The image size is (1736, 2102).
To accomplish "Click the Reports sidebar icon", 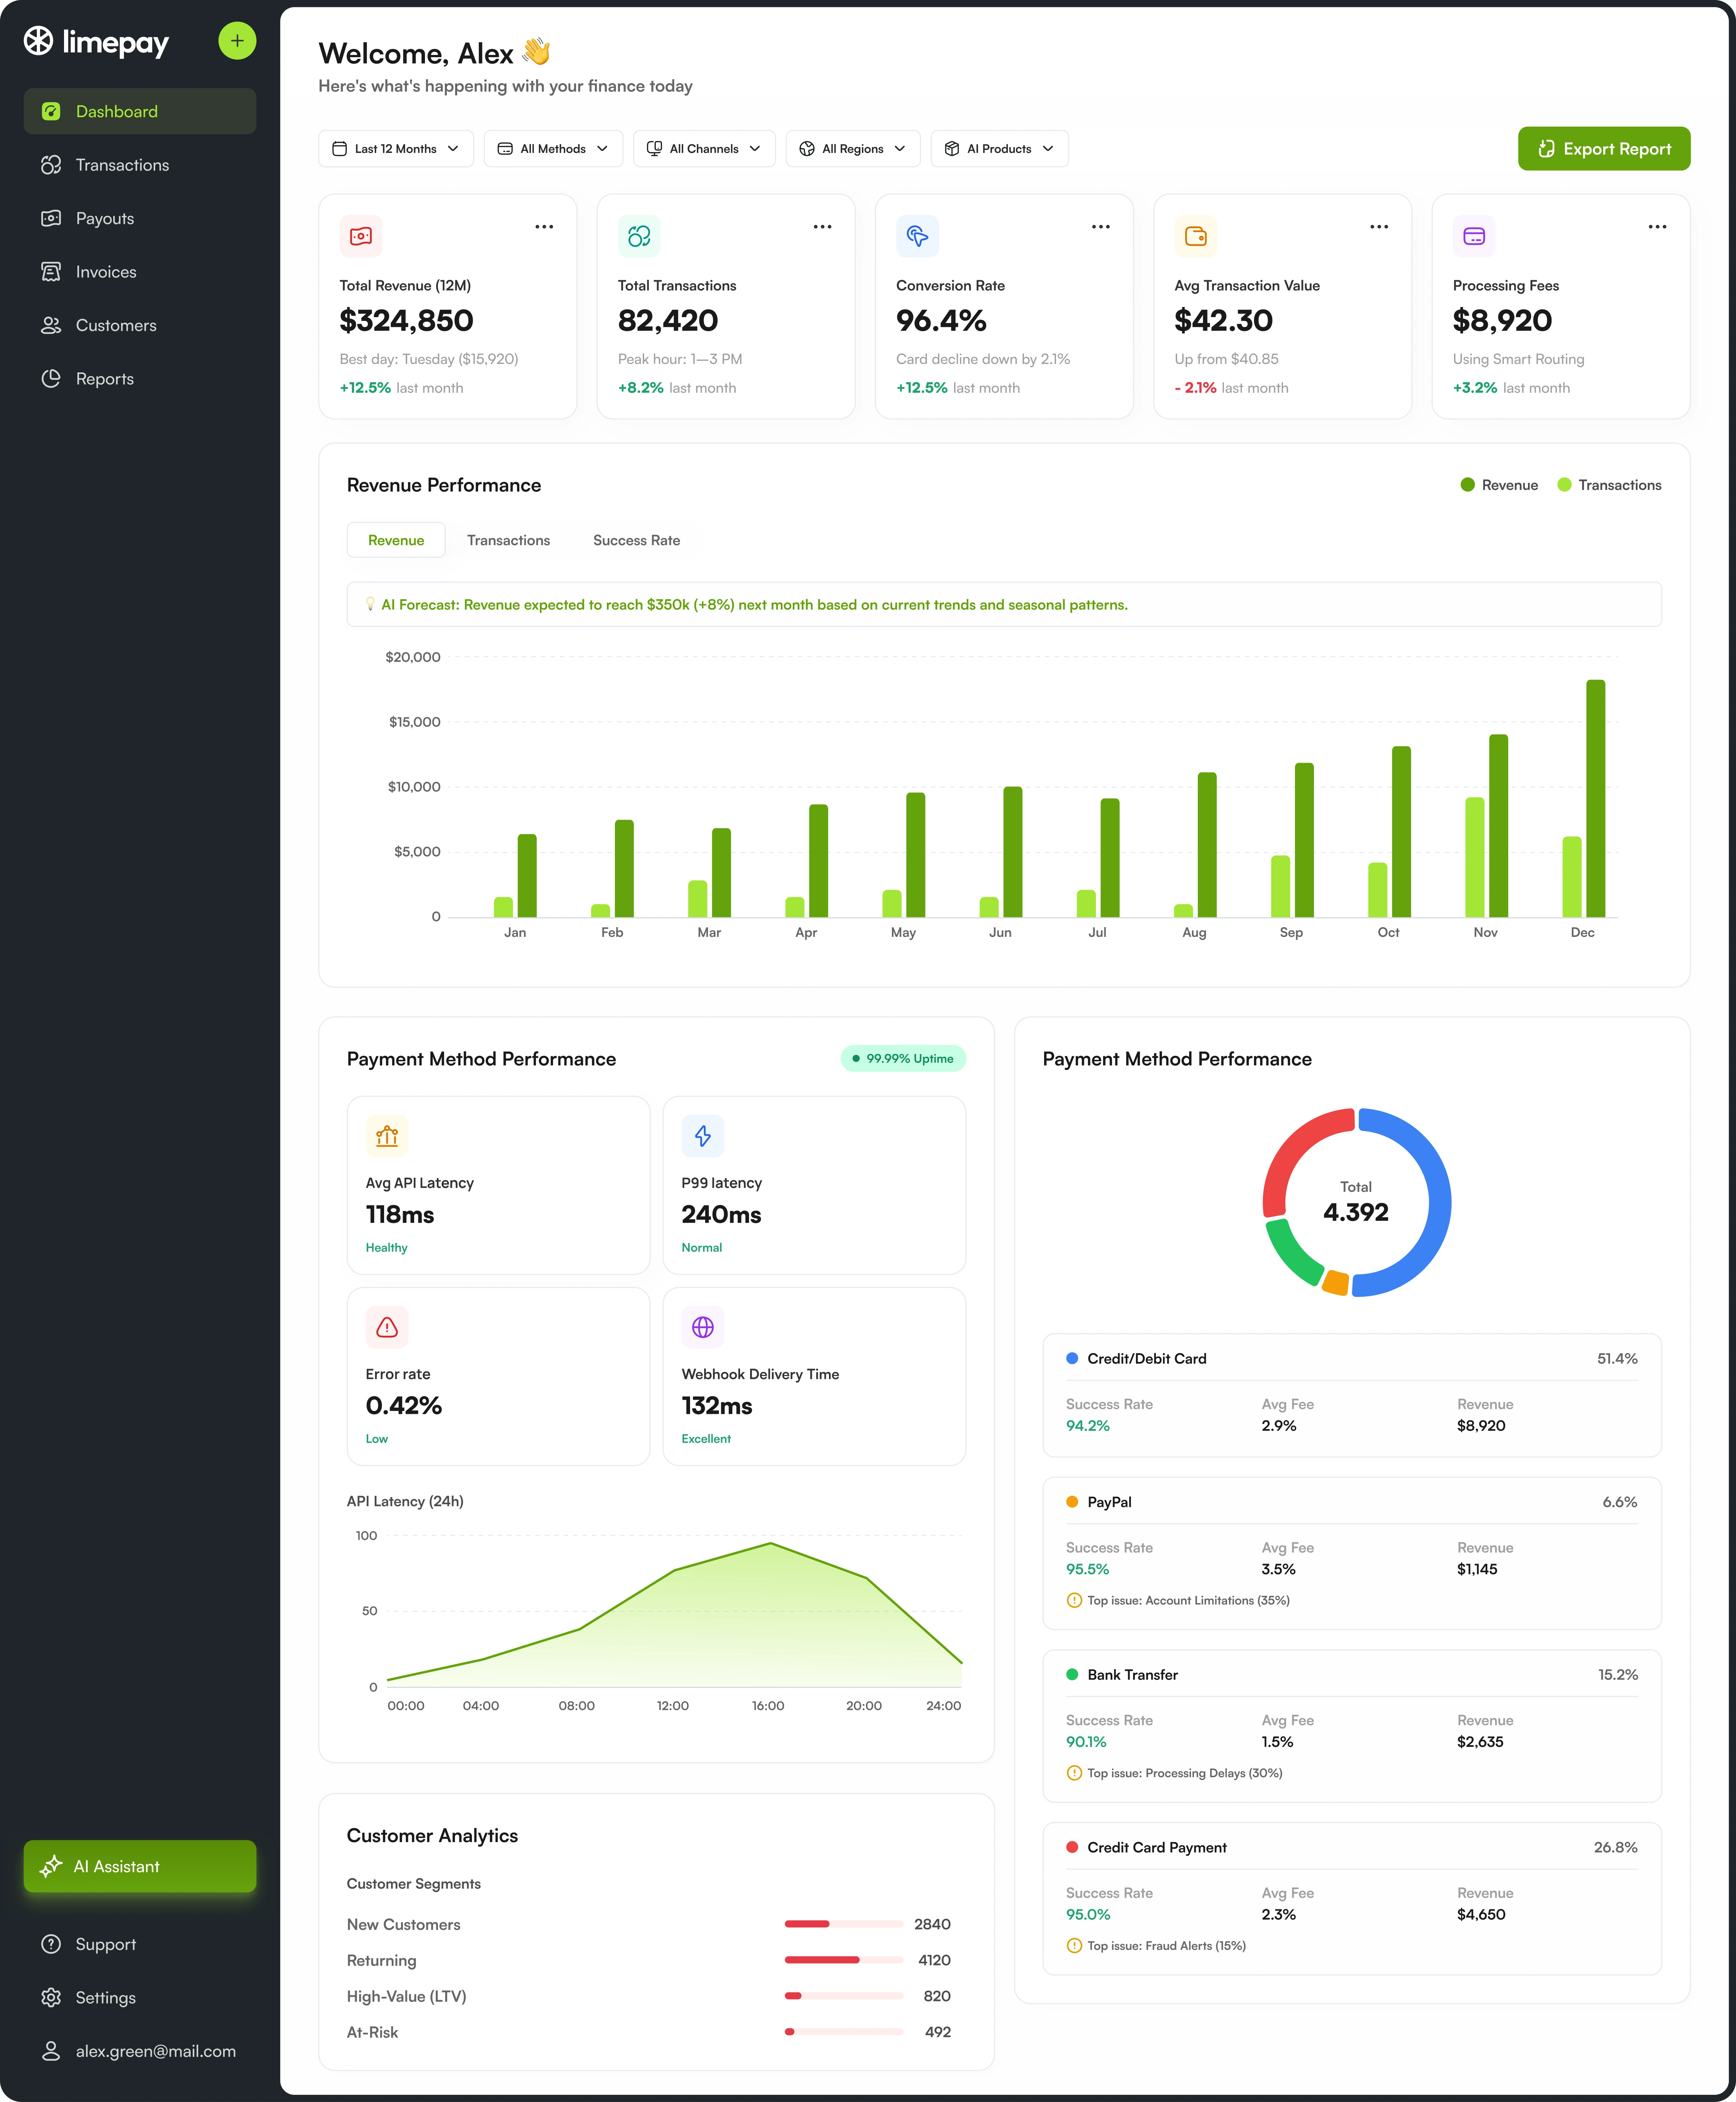I will [x=51, y=379].
